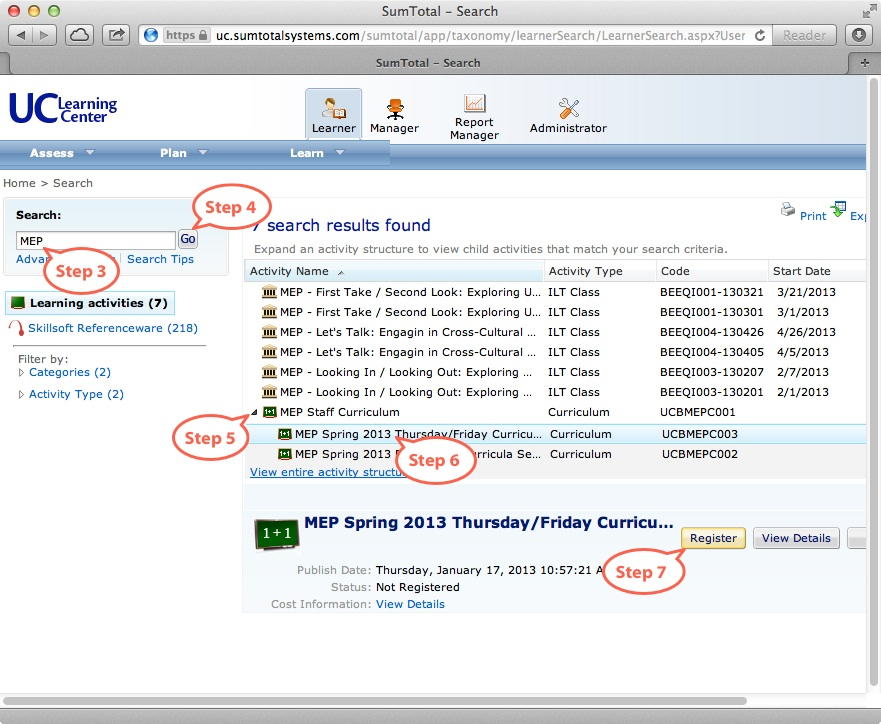Click the iCloud tabs button

80,35
